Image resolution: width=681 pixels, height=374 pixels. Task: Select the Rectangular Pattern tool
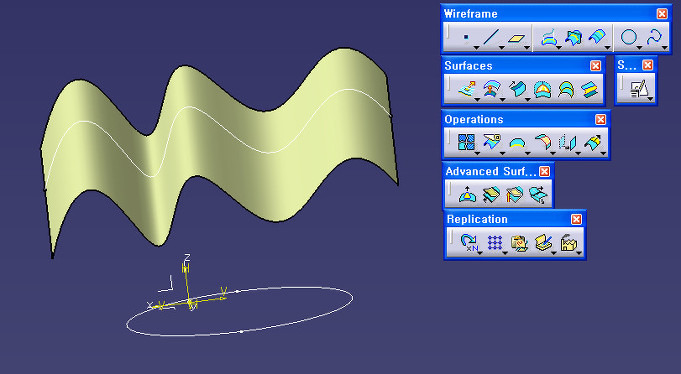click(495, 242)
